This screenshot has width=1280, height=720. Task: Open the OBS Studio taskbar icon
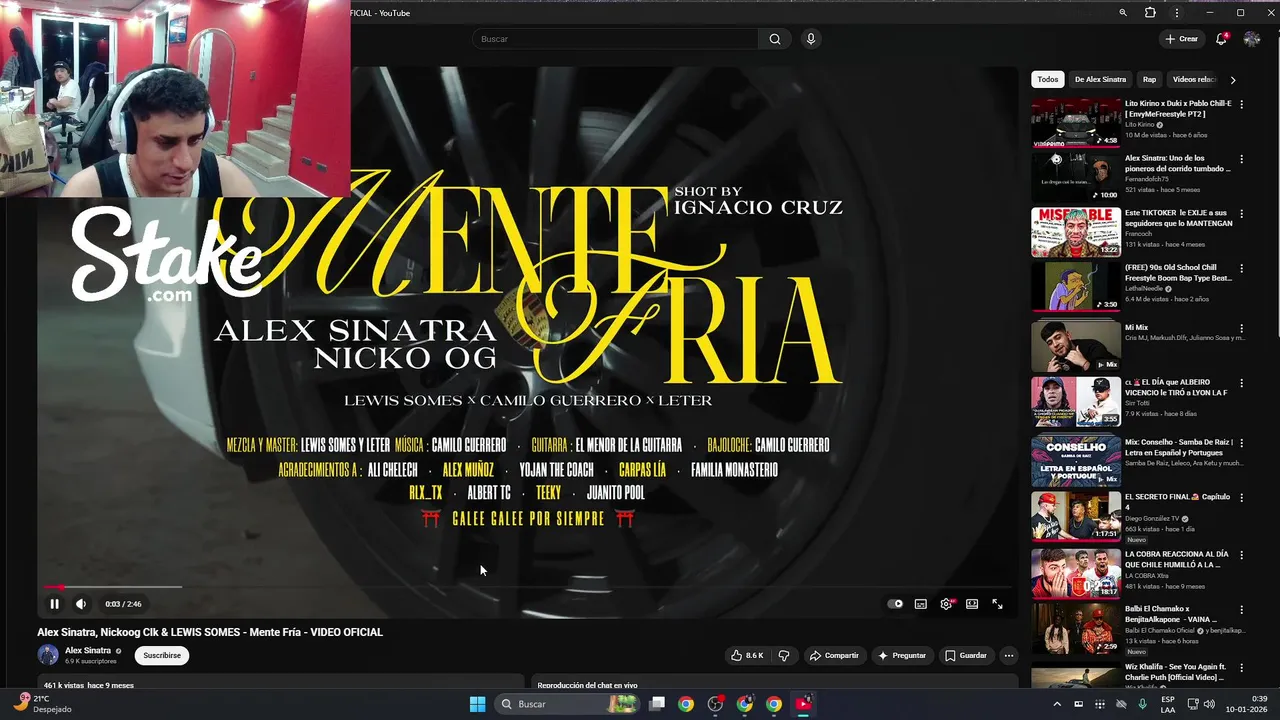point(715,704)
